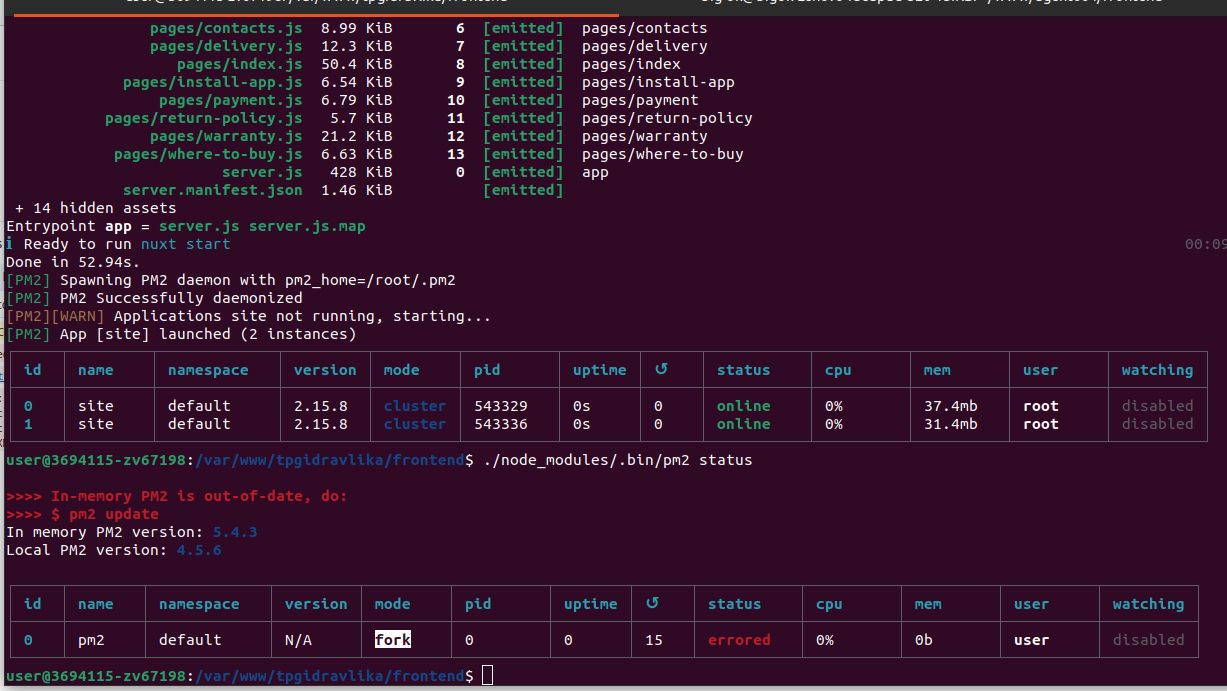
Task: Click the local PM2 version 4.5.6
Action: (199, 550)
